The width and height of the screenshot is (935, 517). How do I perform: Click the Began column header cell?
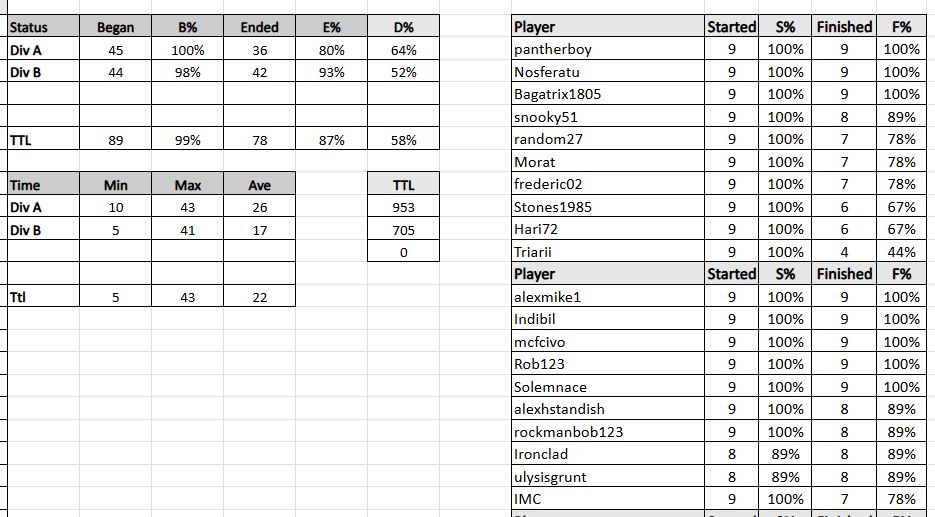[x=115, y=27]
